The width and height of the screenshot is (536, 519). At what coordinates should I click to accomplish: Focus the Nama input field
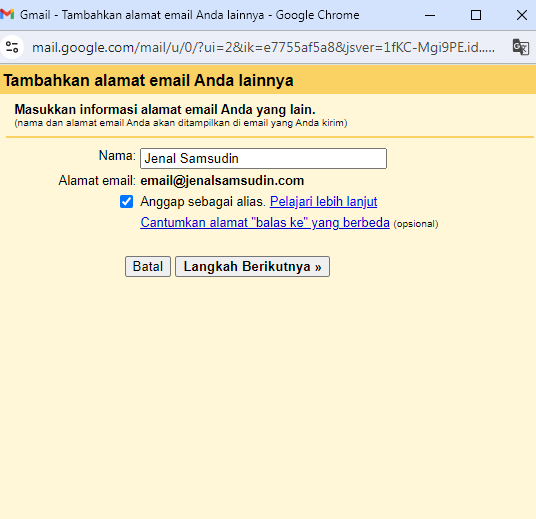tap(263, 158)
